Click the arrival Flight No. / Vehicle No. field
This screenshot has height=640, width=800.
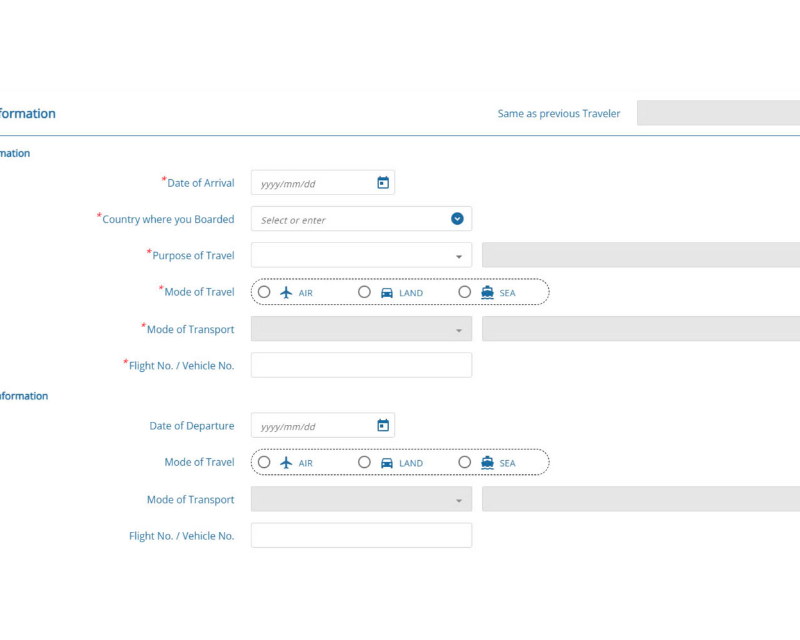pyautogui.click(x=361, y=365)
